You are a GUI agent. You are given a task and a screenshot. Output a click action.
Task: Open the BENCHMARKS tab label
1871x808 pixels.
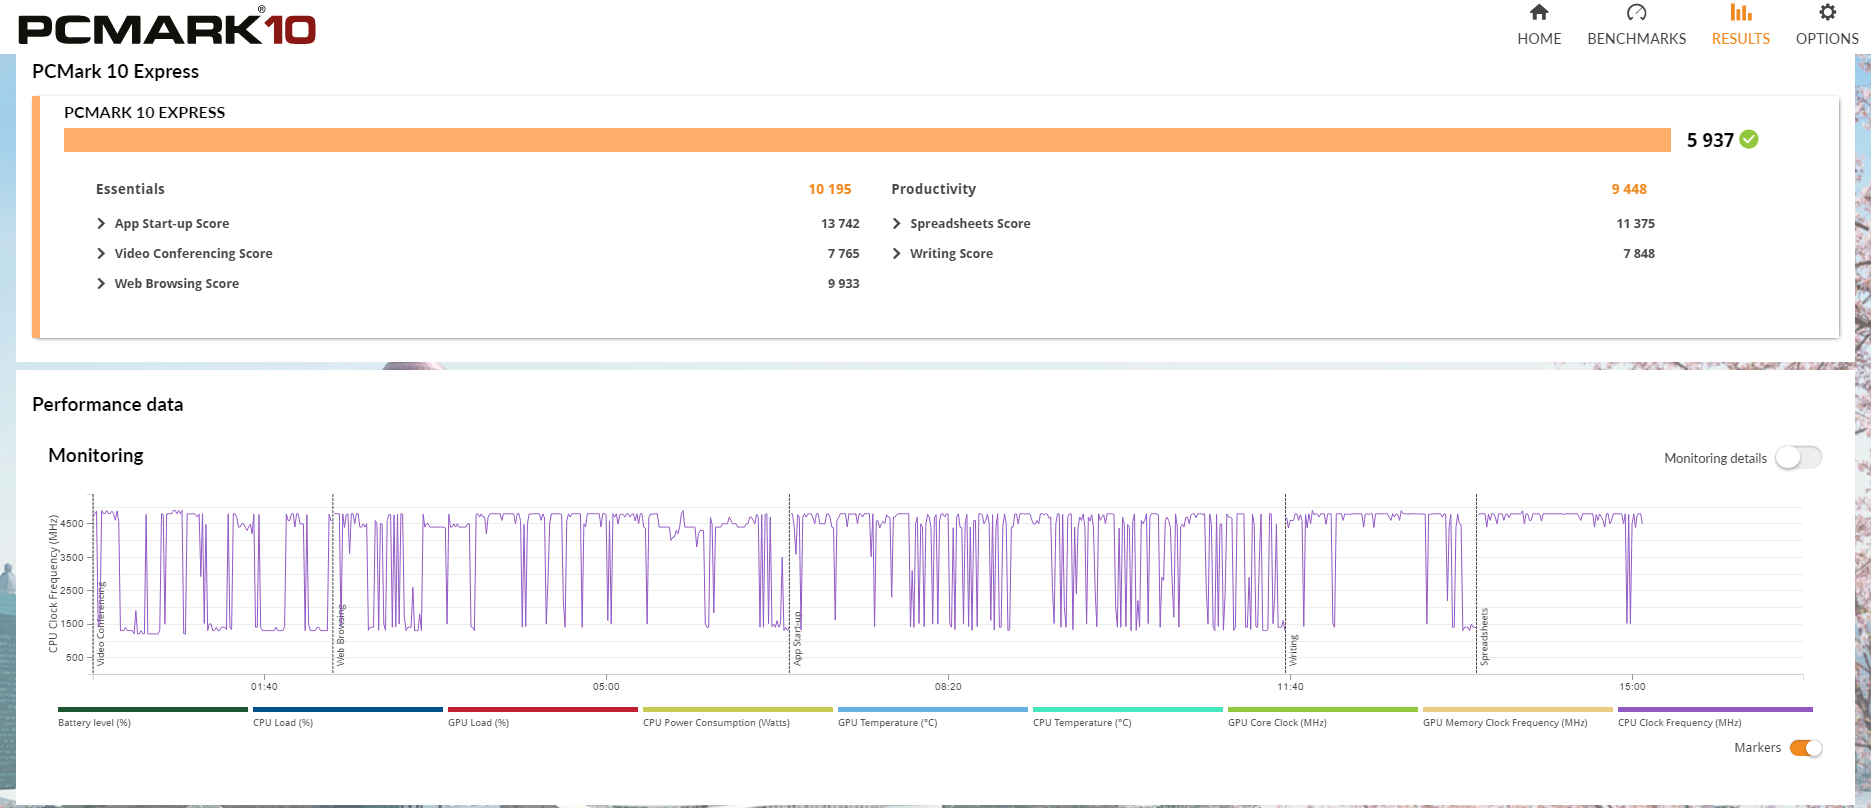click(x=1636, y=39)
